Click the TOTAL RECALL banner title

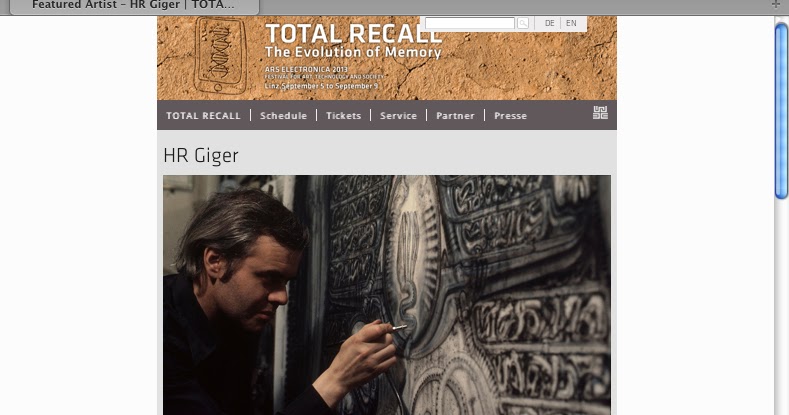pos(353,34)
